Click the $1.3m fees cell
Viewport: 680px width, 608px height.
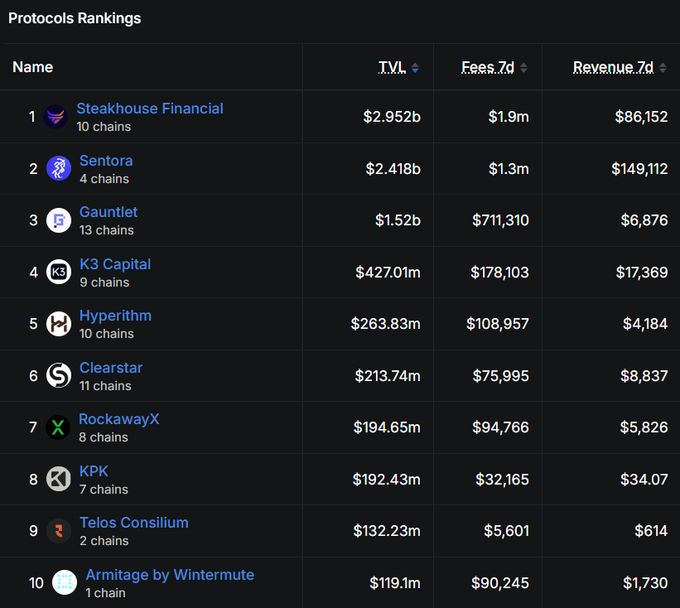click(x=509, y=169)
